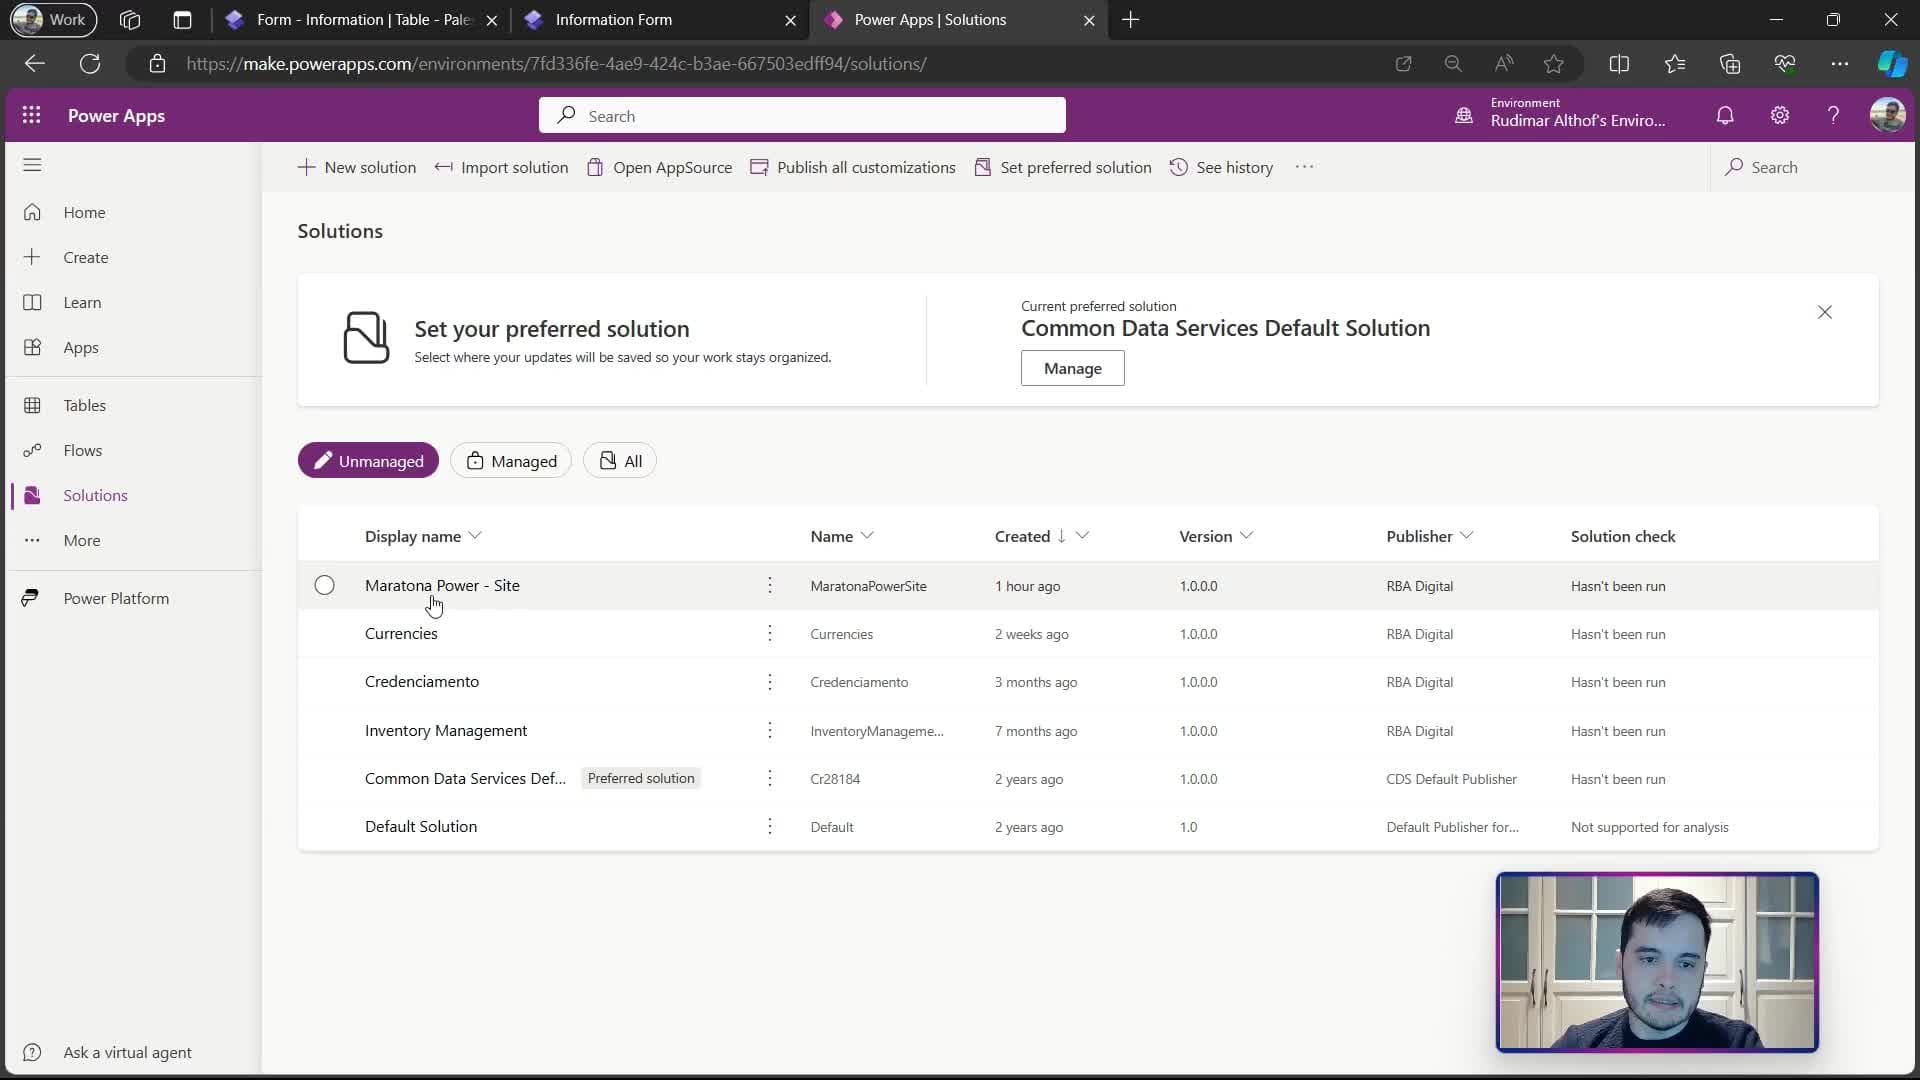Open the Publisher column dropdown
Viewport: 1920px width, 1080px height.
1466,537
